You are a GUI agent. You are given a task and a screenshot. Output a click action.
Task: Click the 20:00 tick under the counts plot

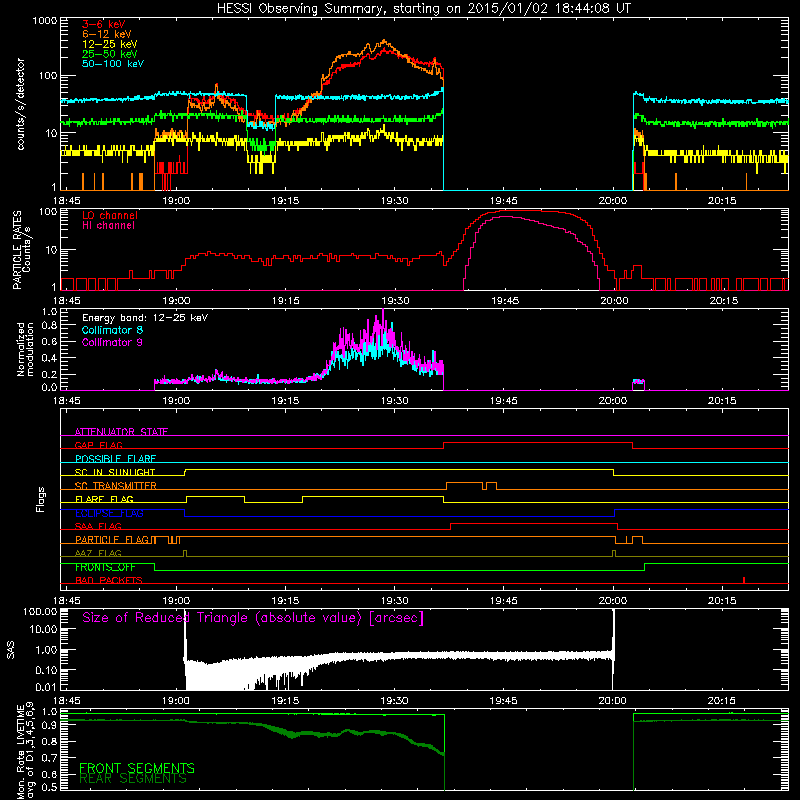[x=613, y=201]
